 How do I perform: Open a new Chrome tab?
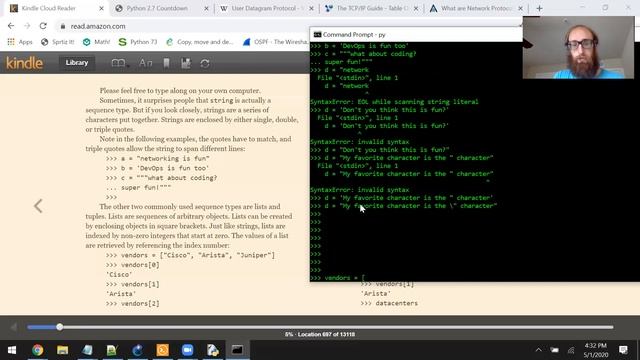pyautogui.click(x=539, y=8)
